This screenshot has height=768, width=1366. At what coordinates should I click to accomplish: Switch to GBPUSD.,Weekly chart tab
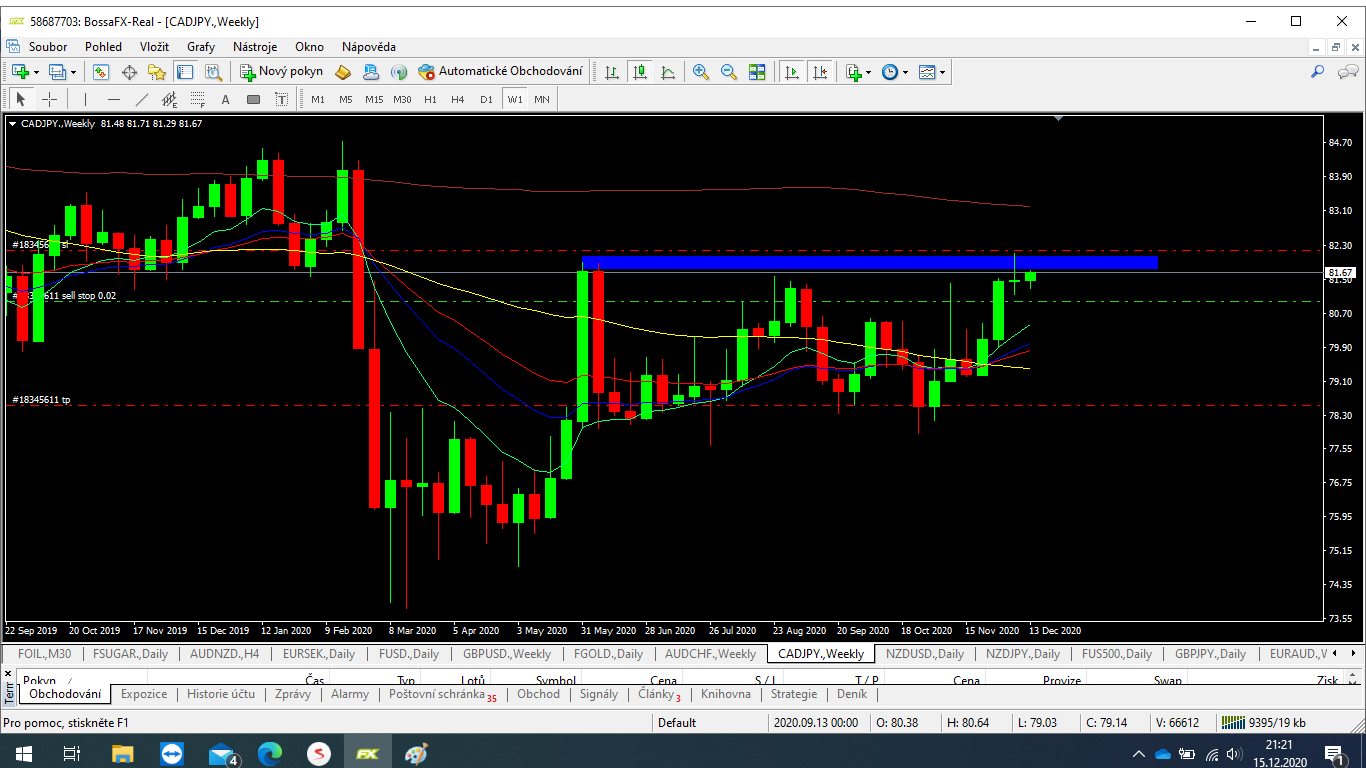507,654
